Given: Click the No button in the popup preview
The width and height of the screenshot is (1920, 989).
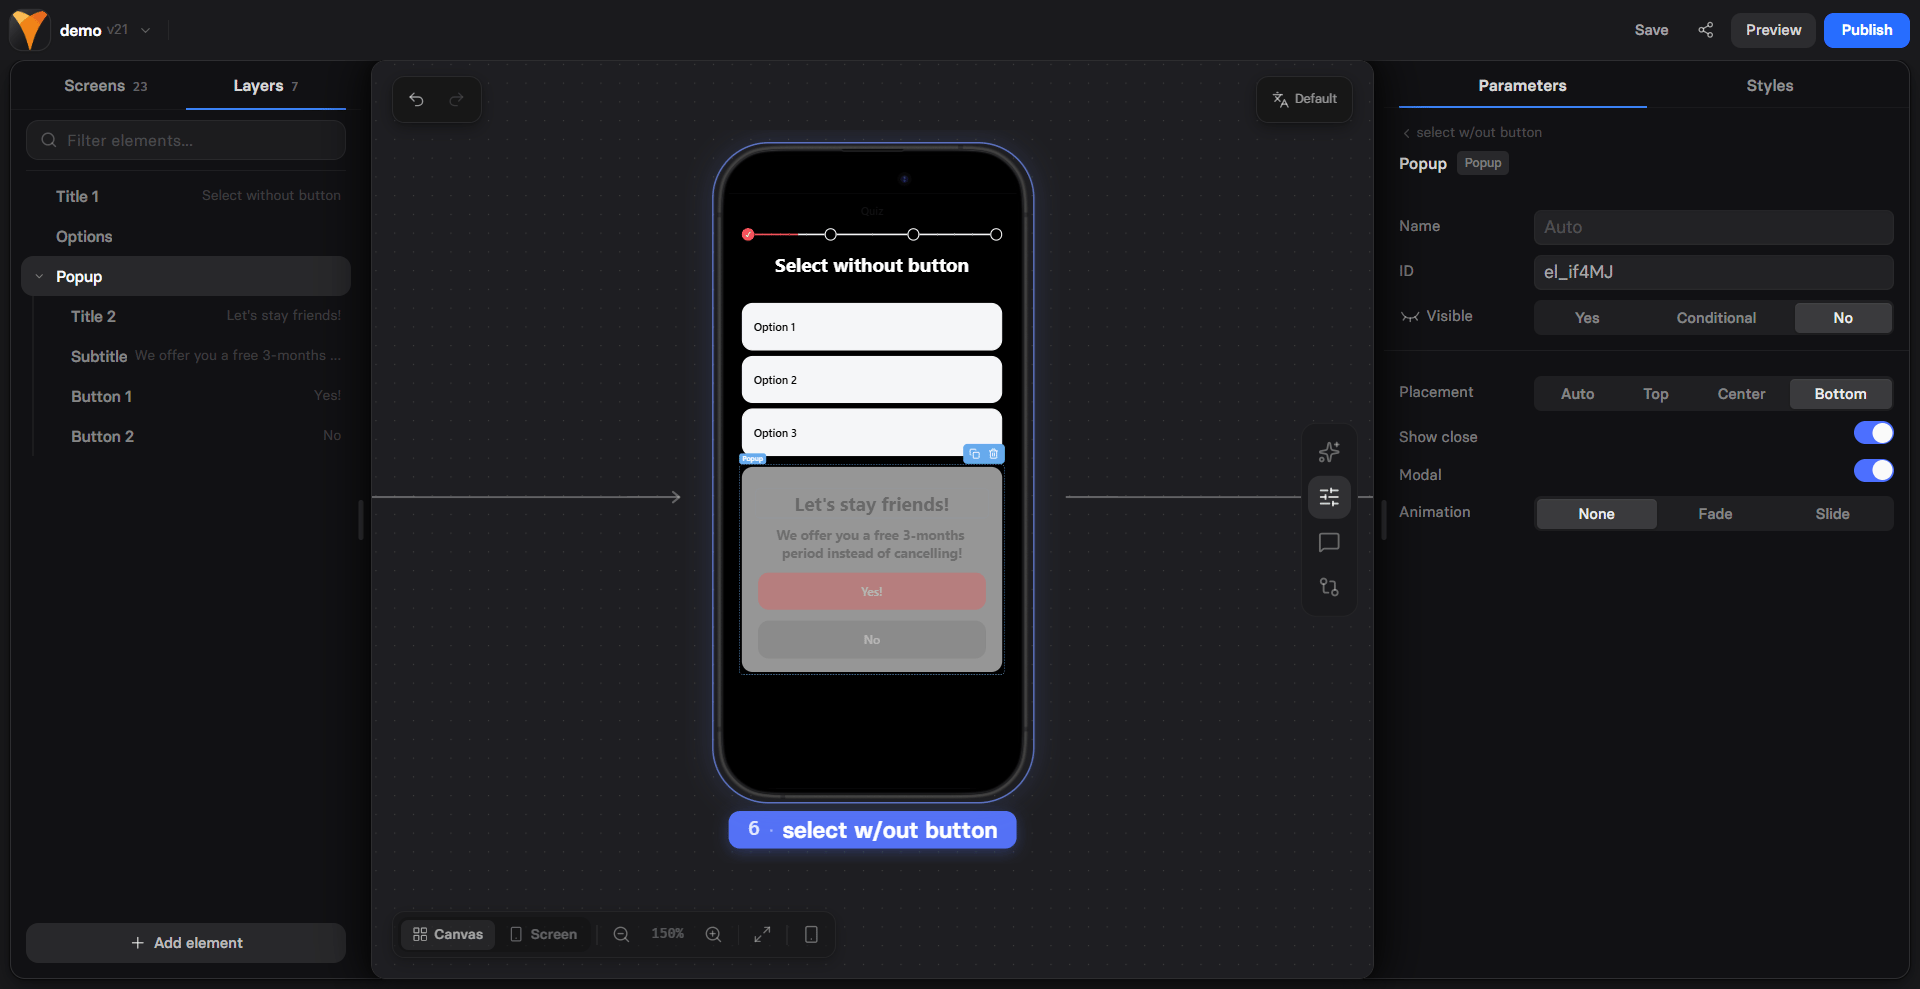Looking at the screenshot, I should point(872,640).
